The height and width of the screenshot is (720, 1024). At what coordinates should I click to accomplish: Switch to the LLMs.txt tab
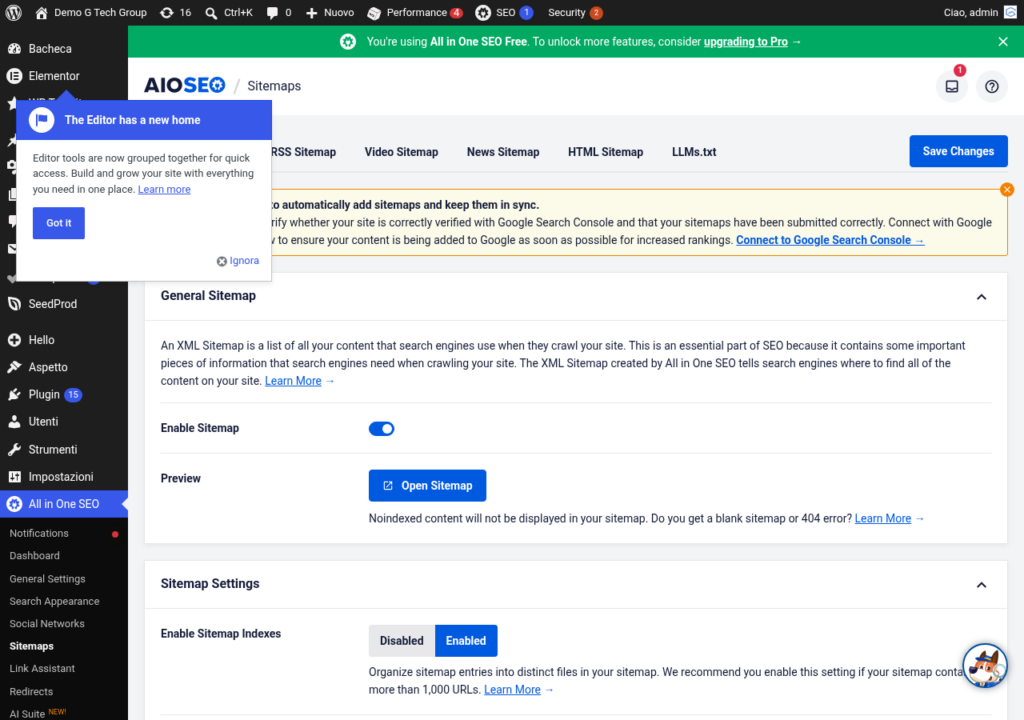coord(694,152)
